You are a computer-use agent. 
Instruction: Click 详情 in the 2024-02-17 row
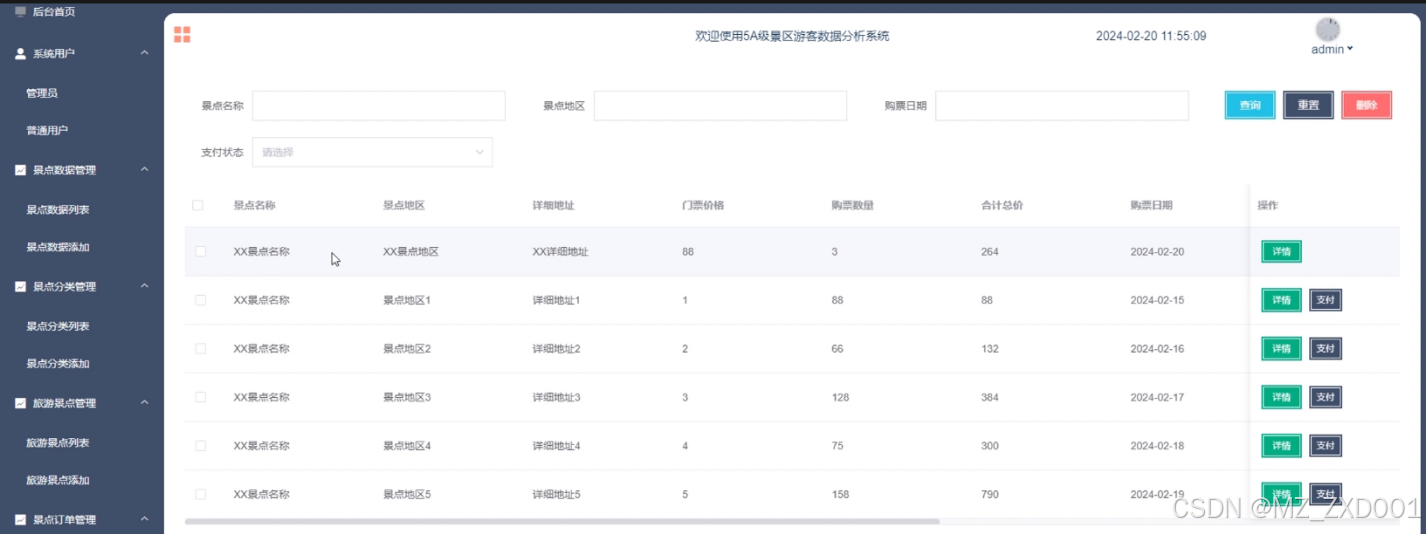(x=1281, y=397)
